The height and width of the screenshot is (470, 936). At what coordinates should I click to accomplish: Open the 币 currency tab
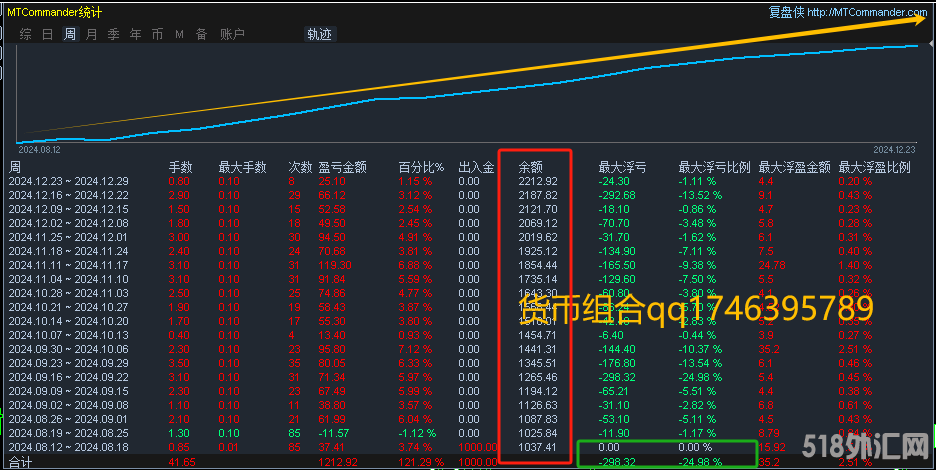(157, 34)
